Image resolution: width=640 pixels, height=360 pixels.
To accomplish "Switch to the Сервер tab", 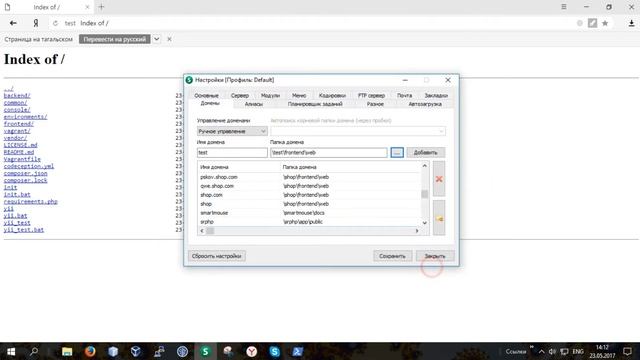I will [x=240, y=96].
